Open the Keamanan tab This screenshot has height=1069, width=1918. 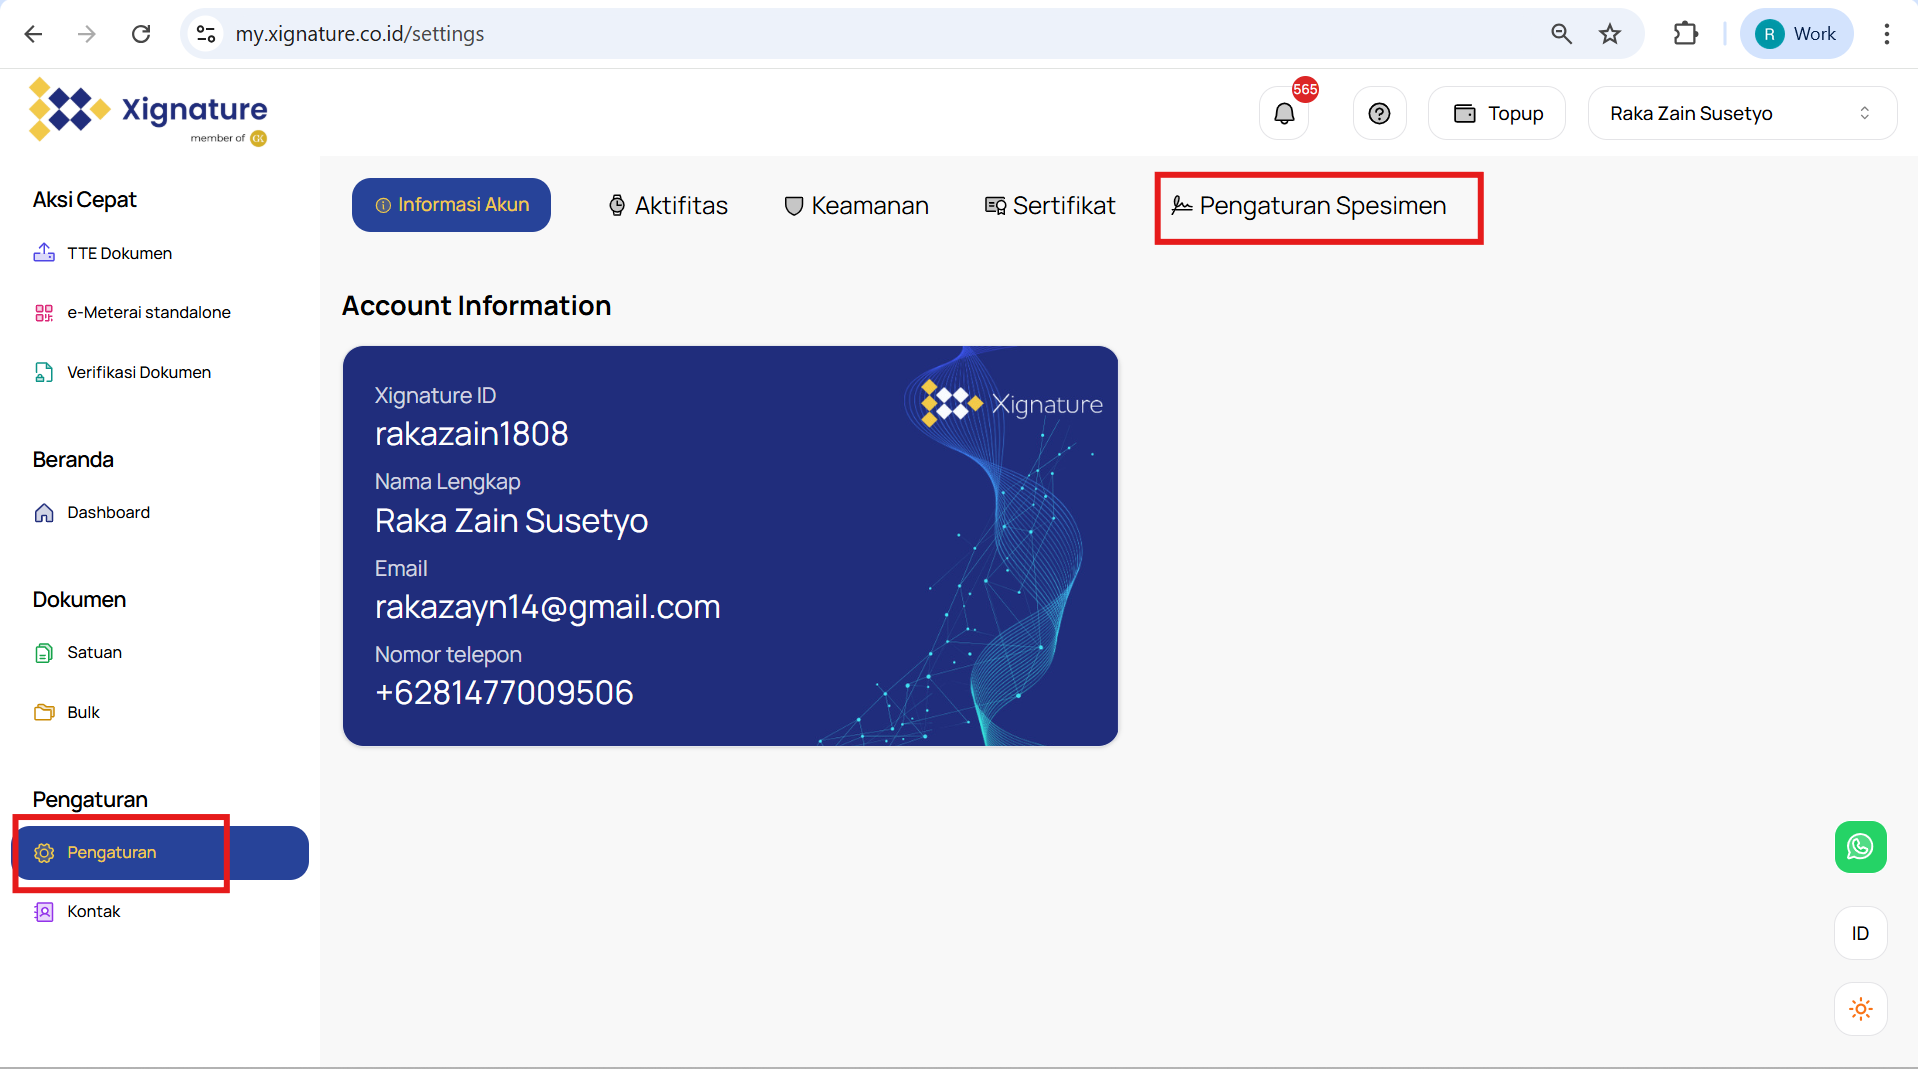tap(856, 206)
